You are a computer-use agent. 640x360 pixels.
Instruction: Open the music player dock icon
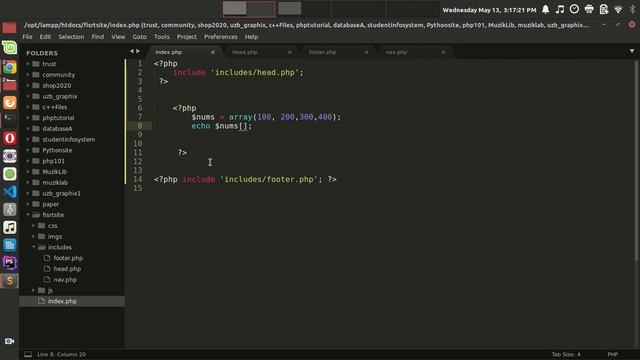9,227
